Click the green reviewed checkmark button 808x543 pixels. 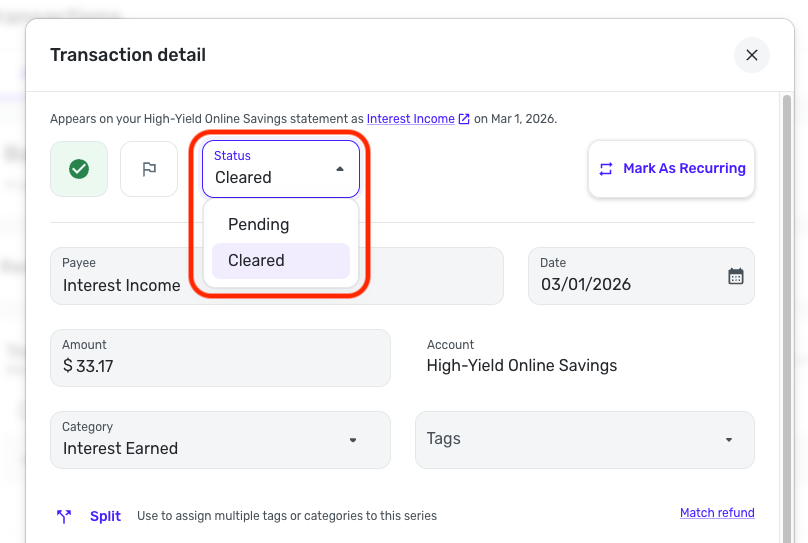79,169
